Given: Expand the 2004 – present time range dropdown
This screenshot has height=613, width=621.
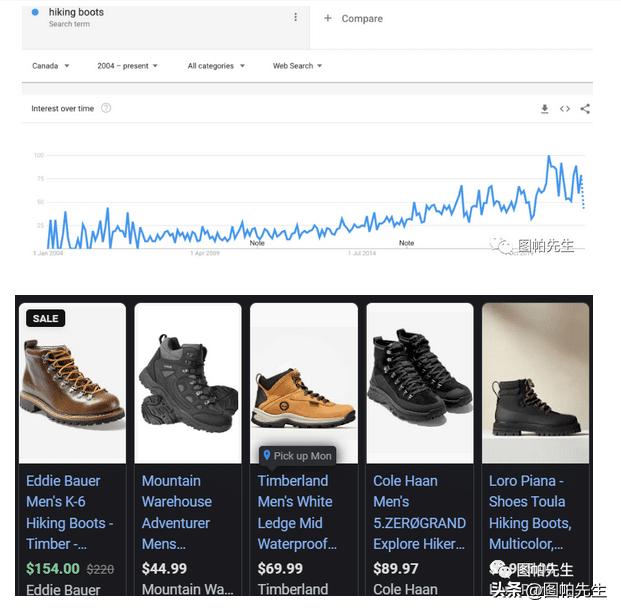Looking at the screenshot, I should [128, 66].
